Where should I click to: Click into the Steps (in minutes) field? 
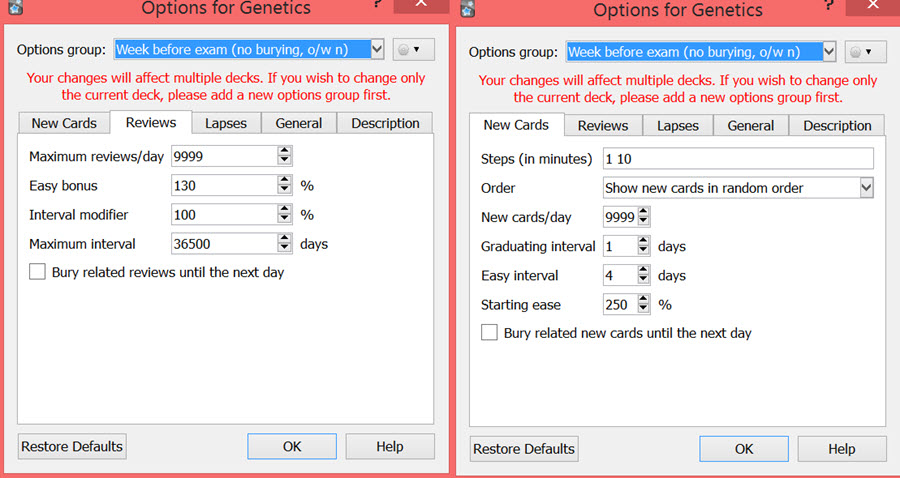(x=736, y=159)
